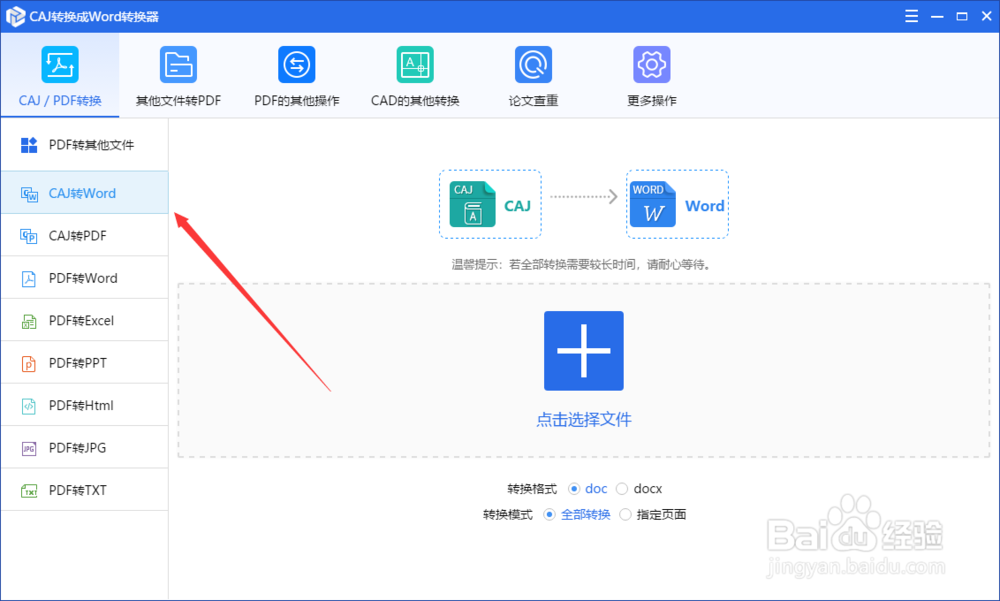Viewport: 1000px width, 601px height.
Task: Select the PDF转TXT sidebar entry
Action: [x=84, y=489]
